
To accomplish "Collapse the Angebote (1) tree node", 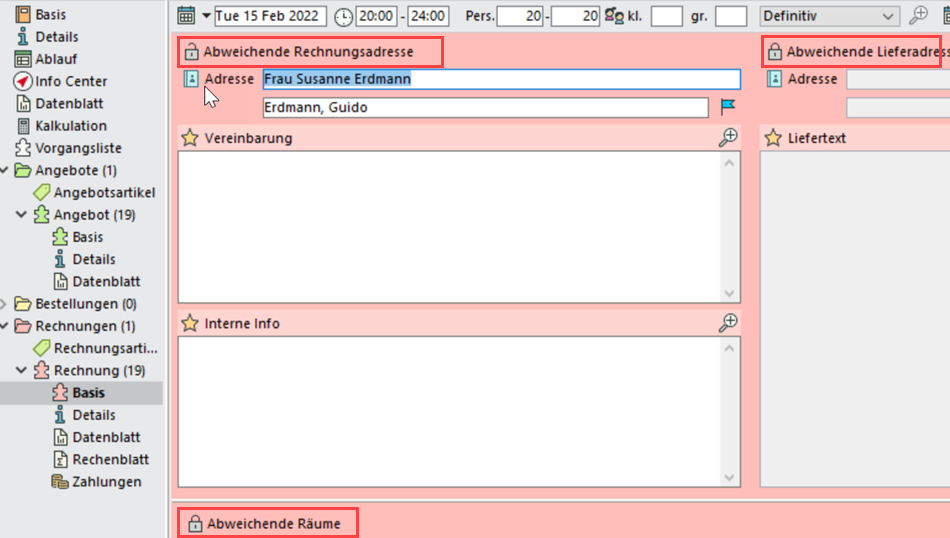I will click(5, 171).
